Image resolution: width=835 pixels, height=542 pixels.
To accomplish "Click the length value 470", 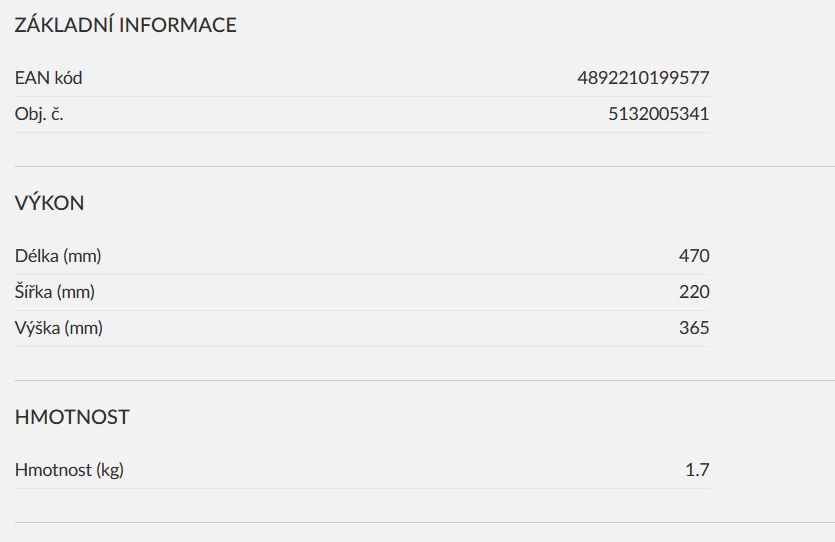I will 694,256.
